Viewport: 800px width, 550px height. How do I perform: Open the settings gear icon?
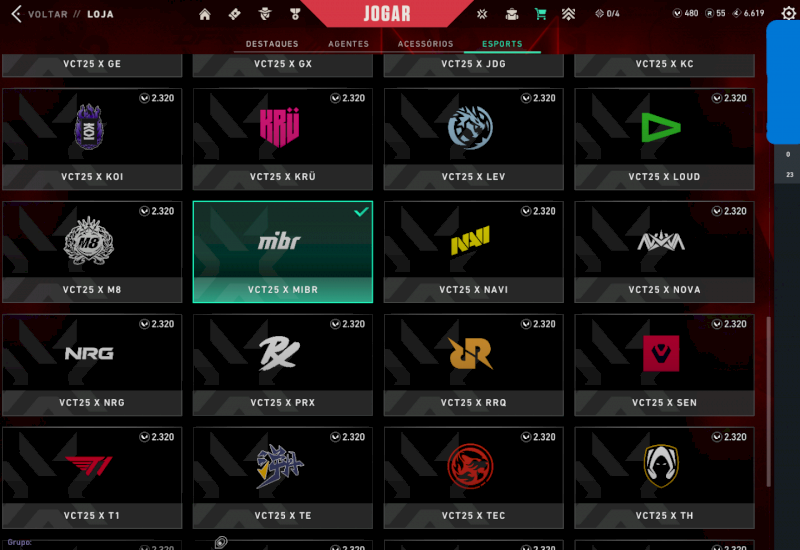pos(788,13)
